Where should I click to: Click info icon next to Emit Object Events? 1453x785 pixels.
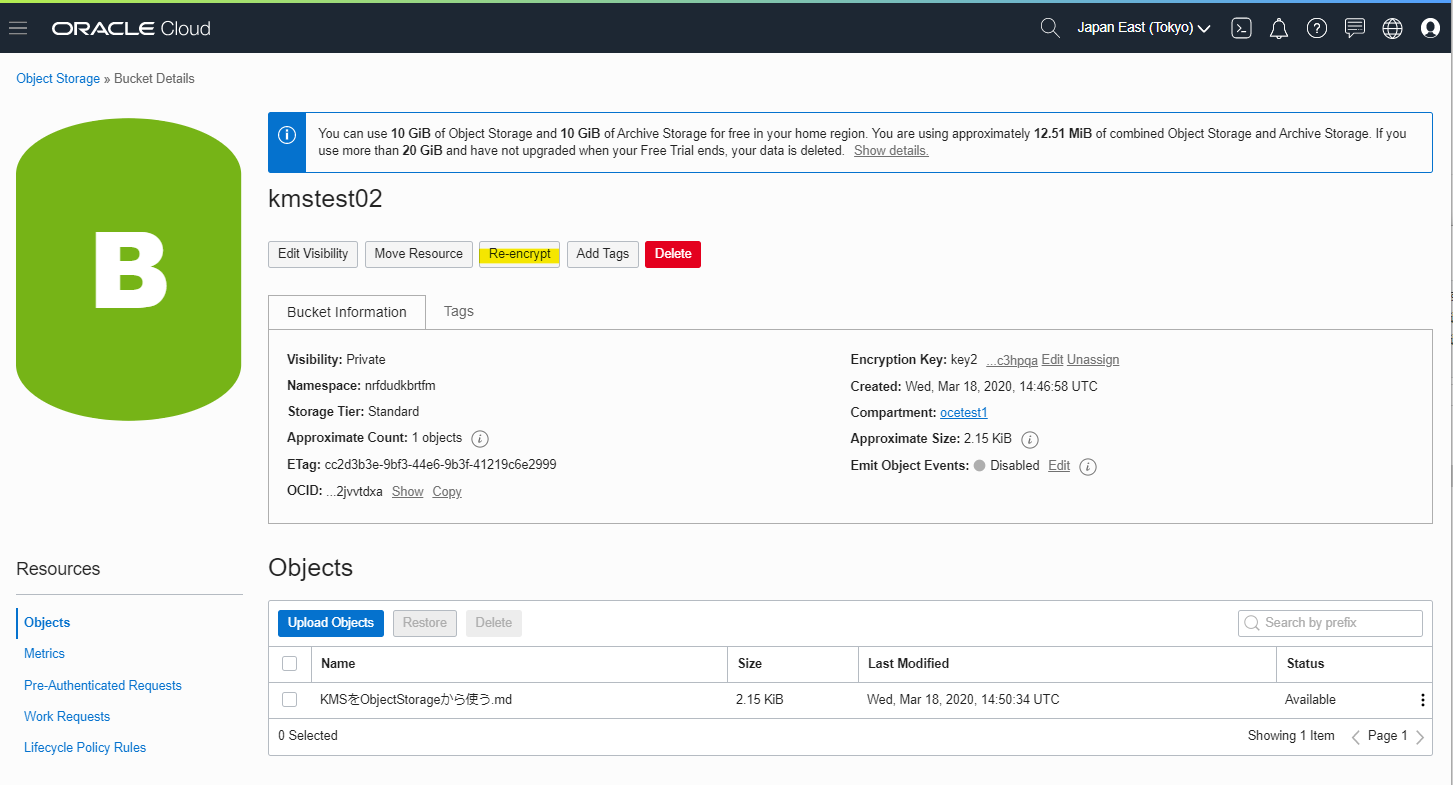[x=1089, y=466]
